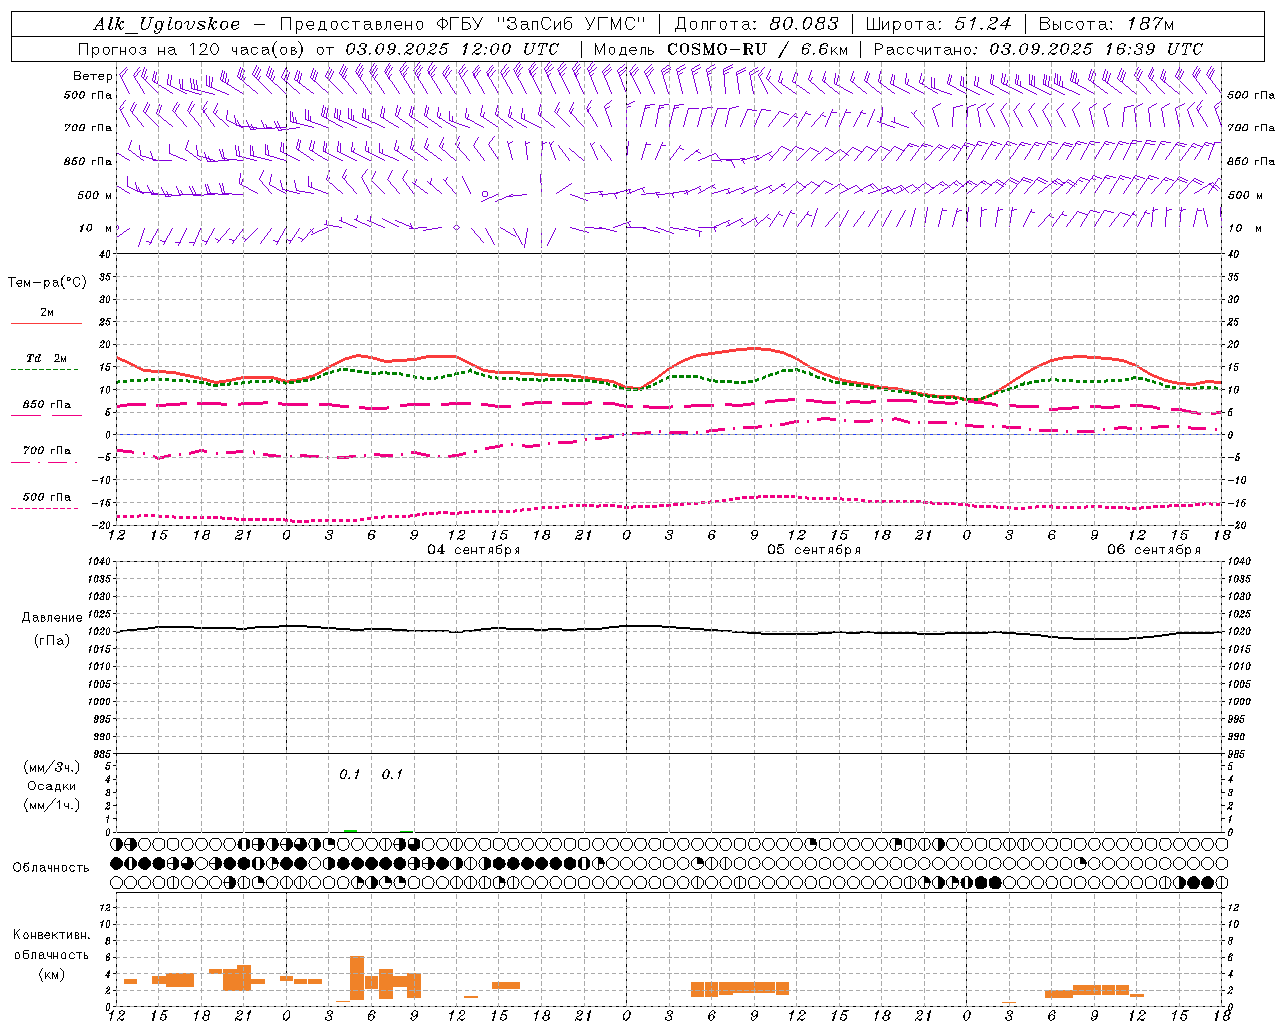The width and height of the screenshot is (1280, 1024).
Task: Select the provider text ФГБУ "ЗапСиб УГМС"
Action: pyautogui.click(x=544, y=24)
